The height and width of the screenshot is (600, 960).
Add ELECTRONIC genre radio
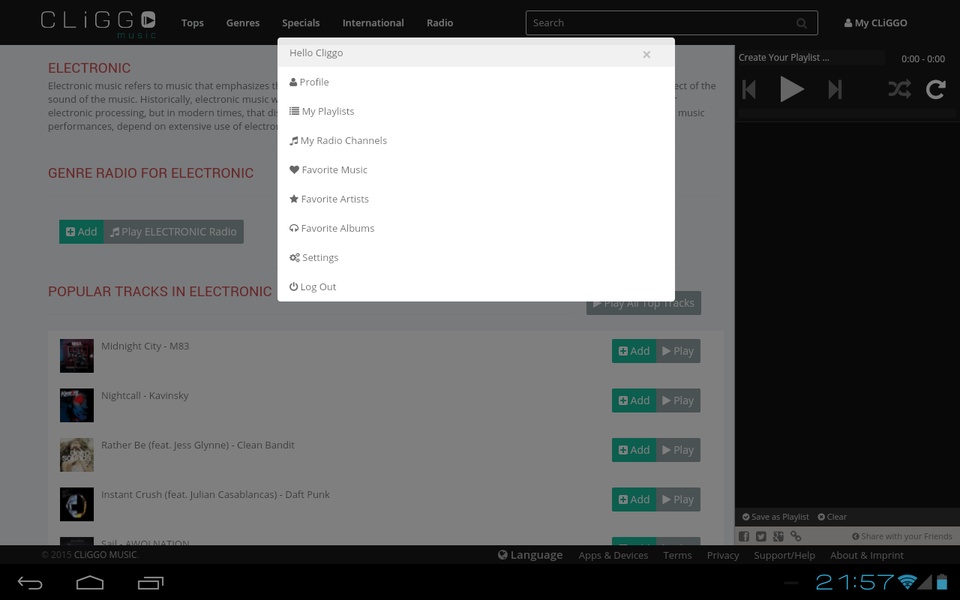81,231
